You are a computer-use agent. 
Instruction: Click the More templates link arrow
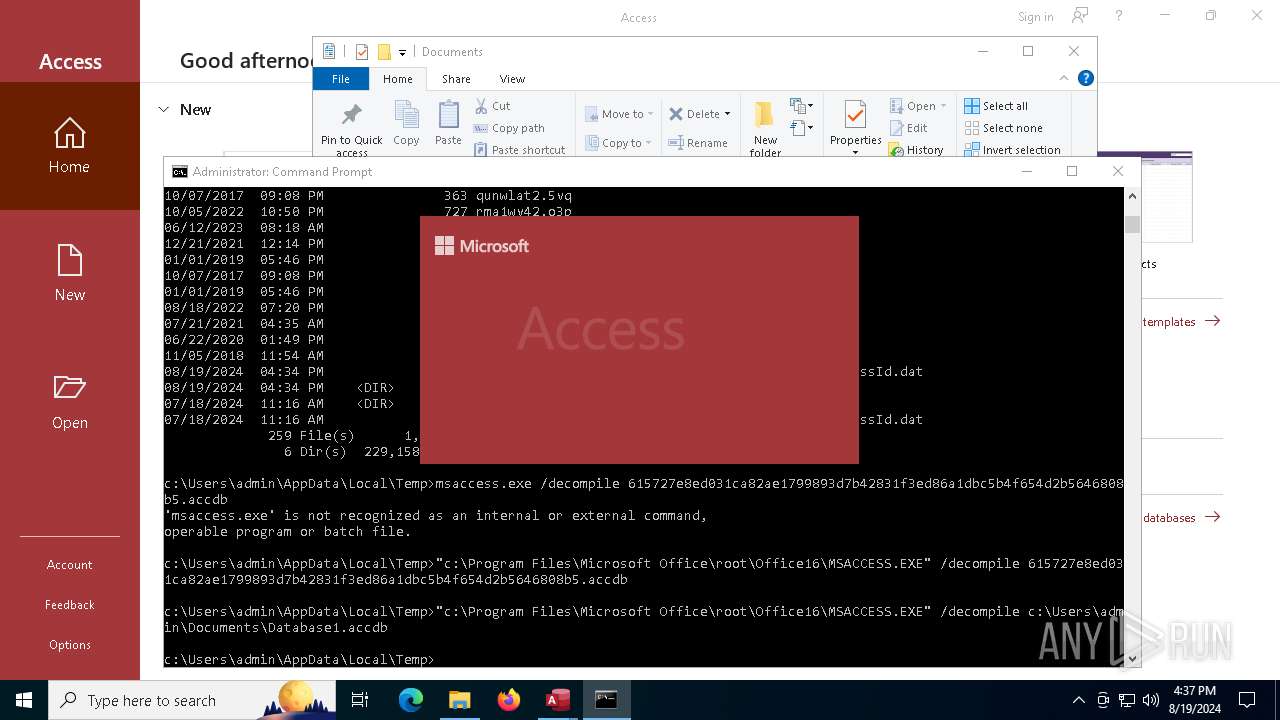tap(1213, 321)
